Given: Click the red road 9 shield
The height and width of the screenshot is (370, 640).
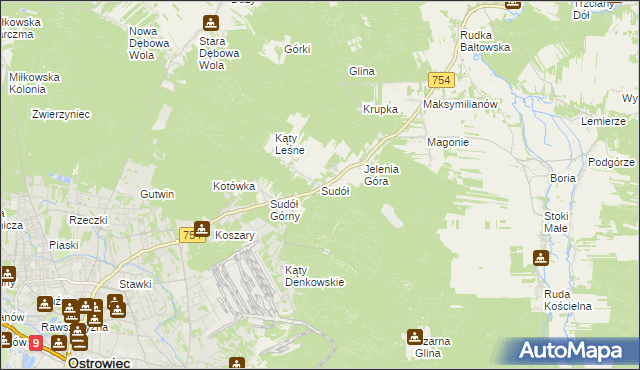Looking at the screenshot, I should click(x=36, y=343).
